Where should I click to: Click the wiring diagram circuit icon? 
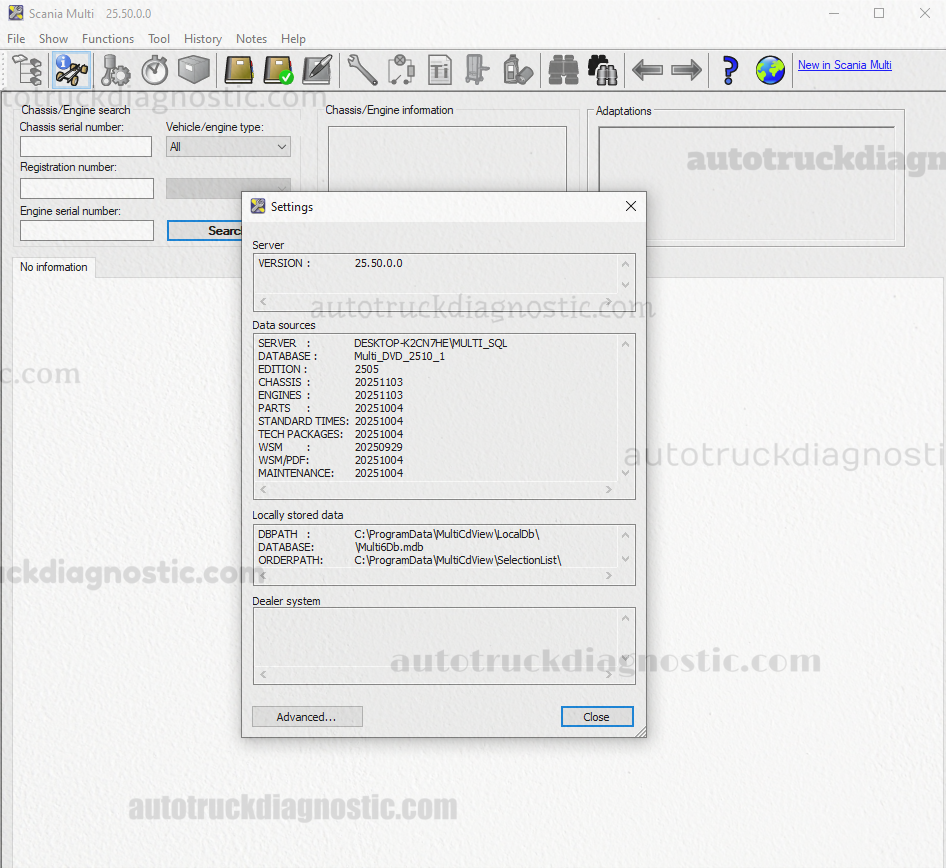click(401, 70)
